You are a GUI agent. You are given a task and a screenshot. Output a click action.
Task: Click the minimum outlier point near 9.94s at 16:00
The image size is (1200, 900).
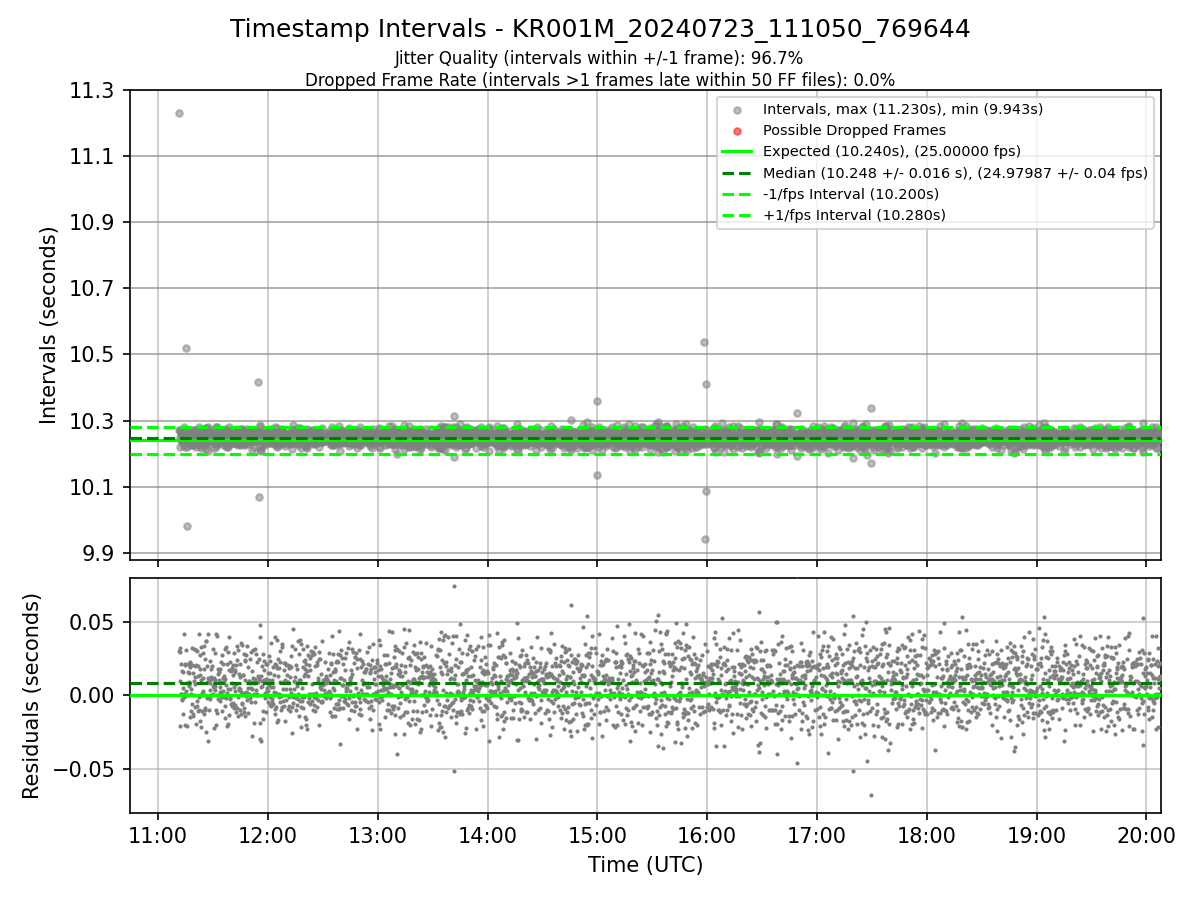click(x=705, y=539)
